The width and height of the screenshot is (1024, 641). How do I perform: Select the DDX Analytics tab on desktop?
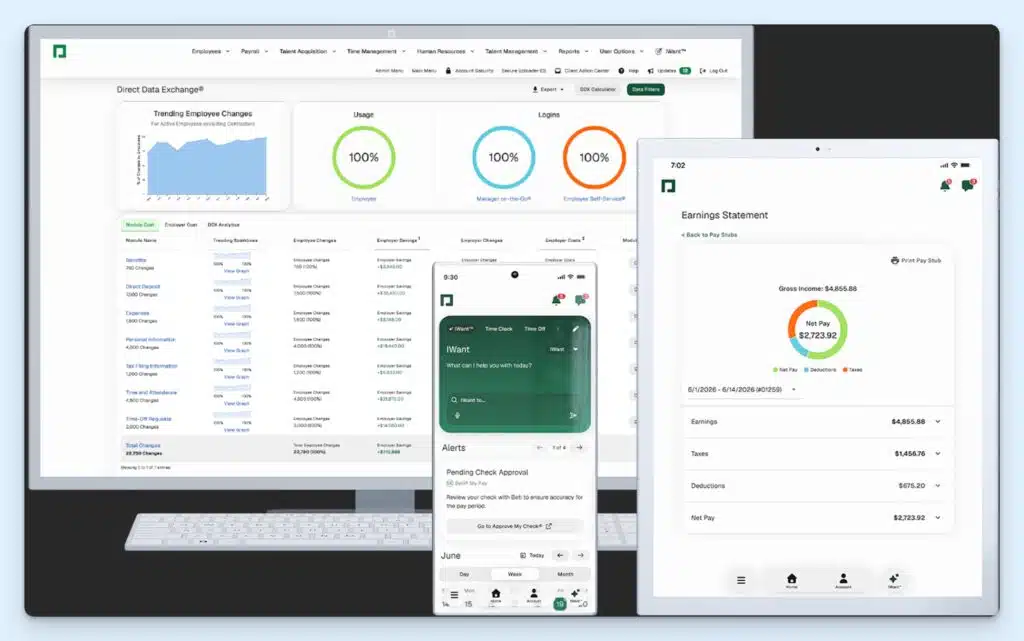click(223, 225)
